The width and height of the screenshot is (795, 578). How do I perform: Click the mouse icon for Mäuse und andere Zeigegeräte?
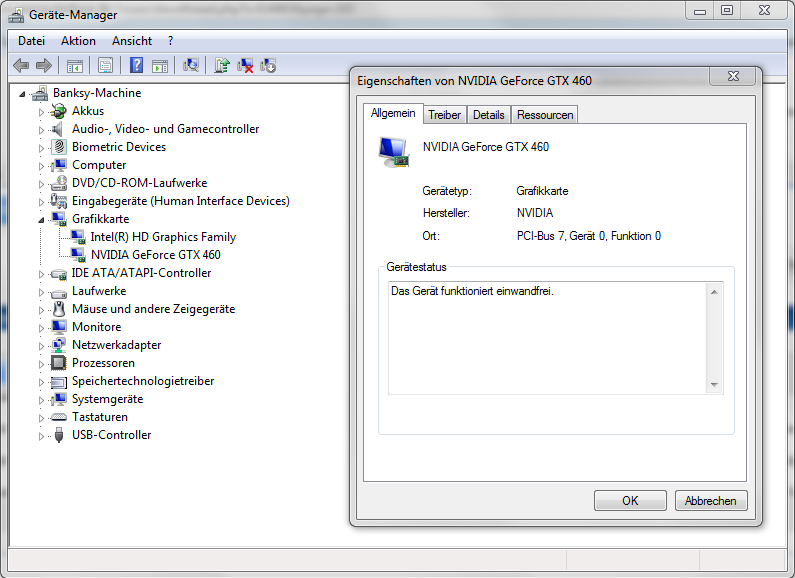pyautogui.click(x=59, y=309)
